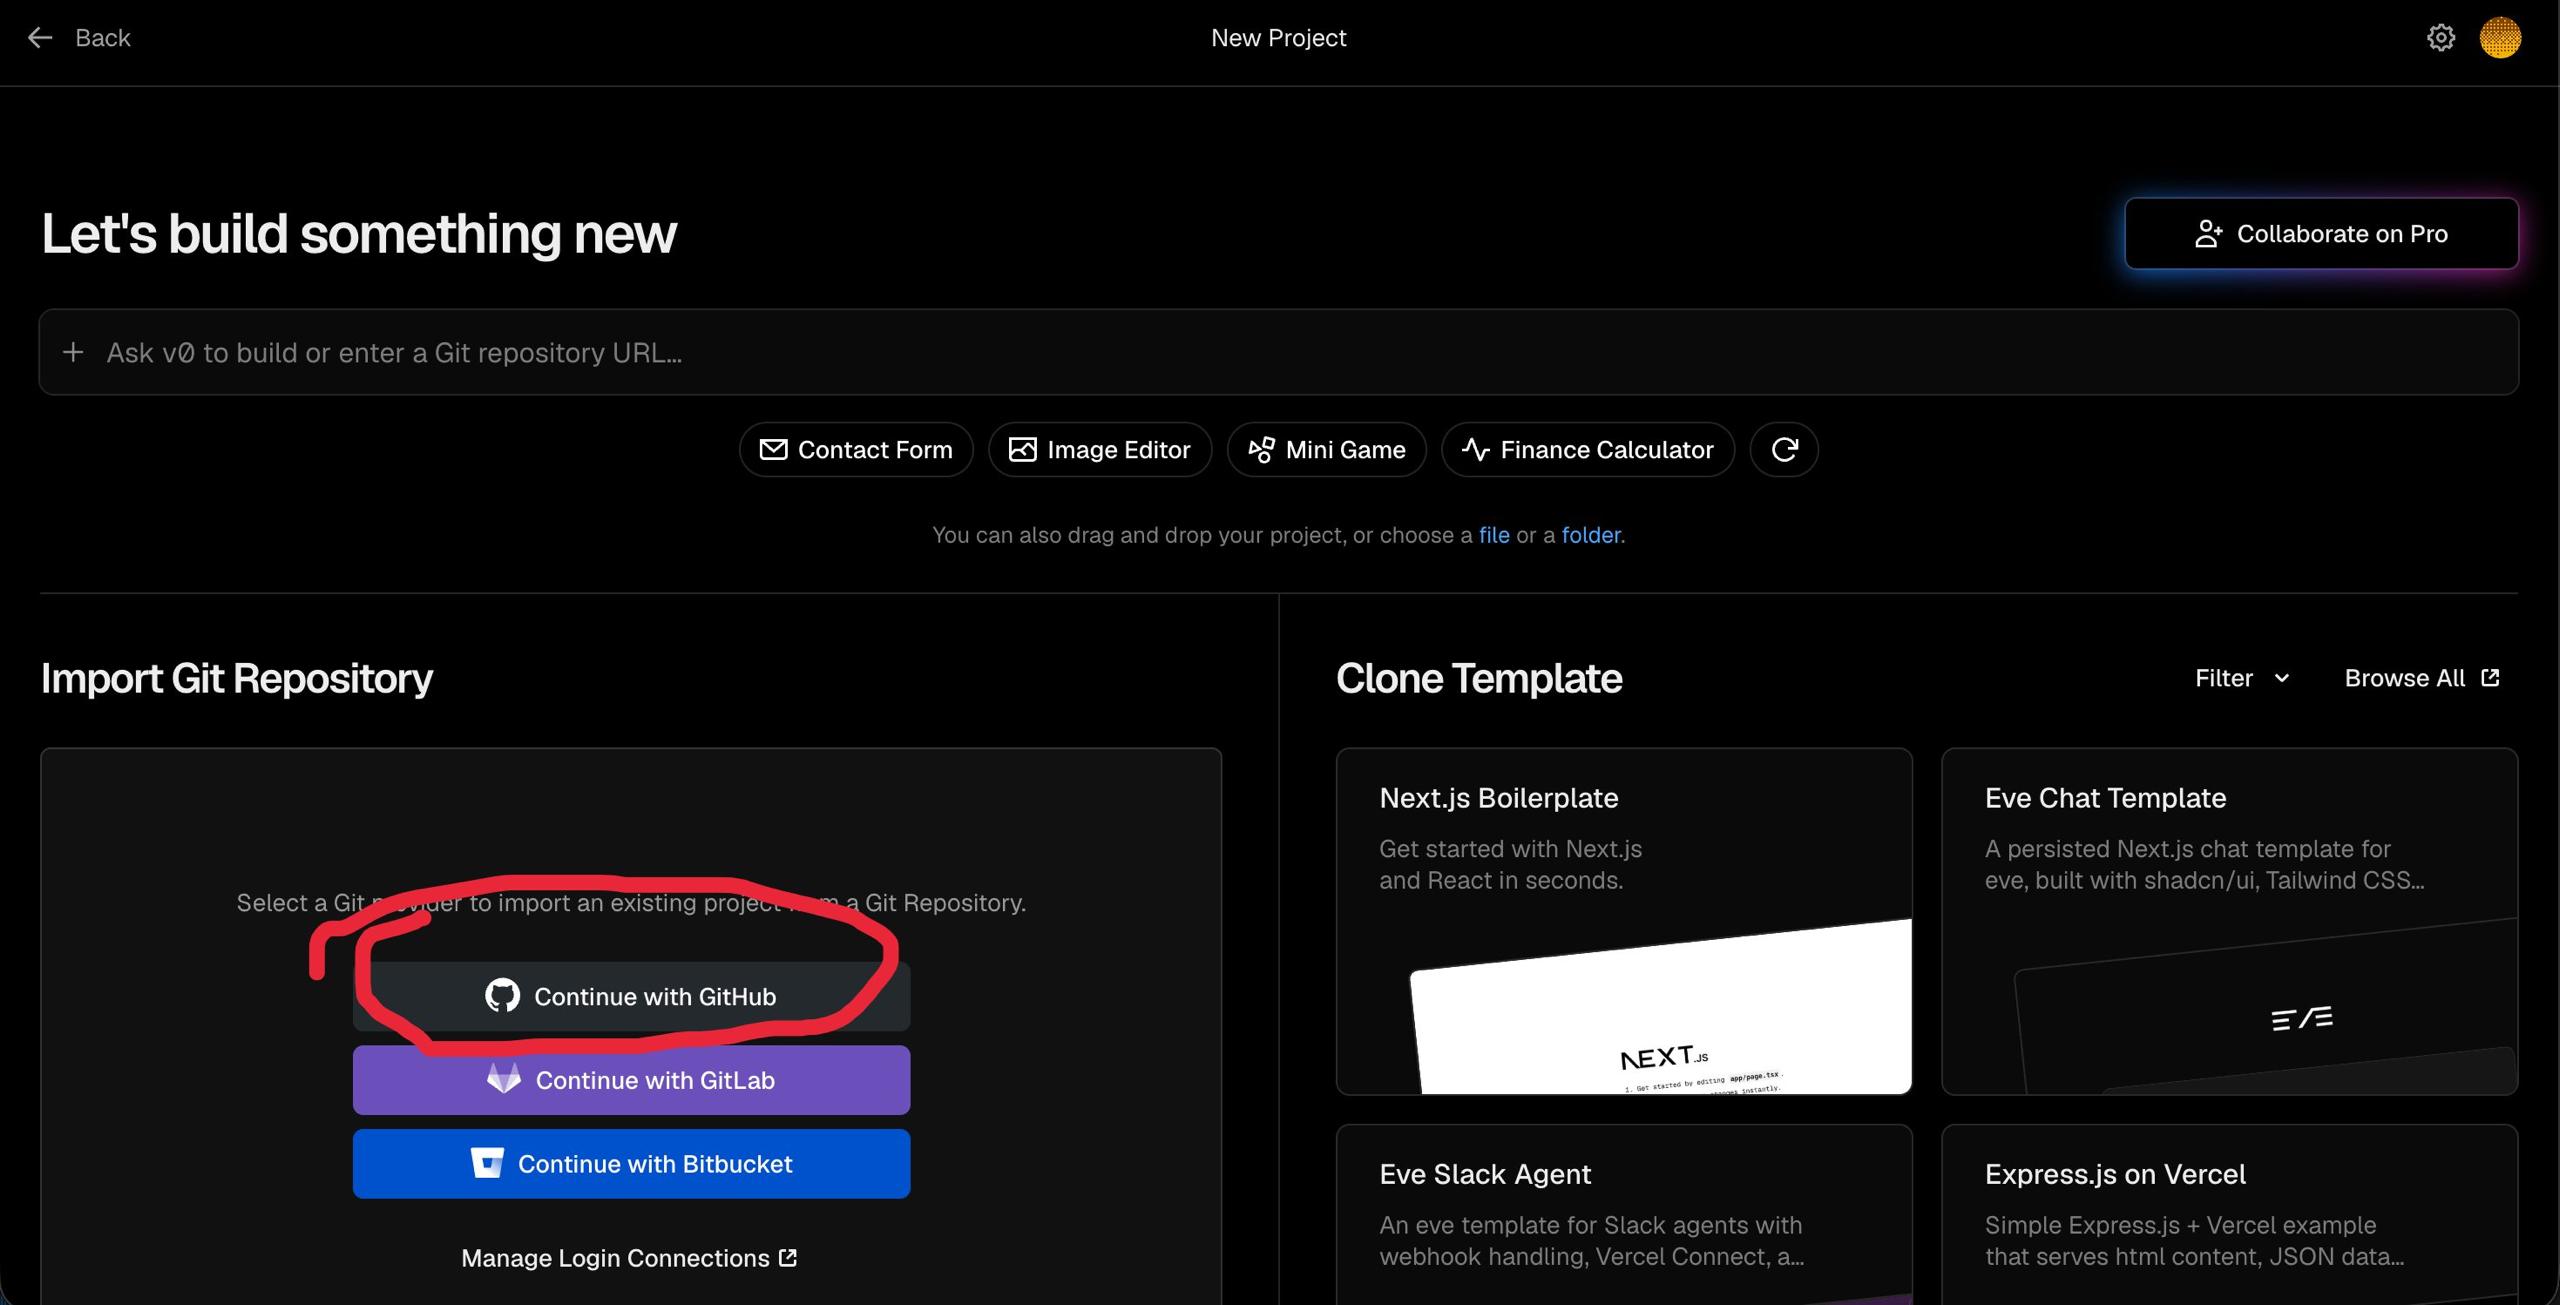
Task: Open the Express.js on Vercel template
Action: tap(2229, 1214)
